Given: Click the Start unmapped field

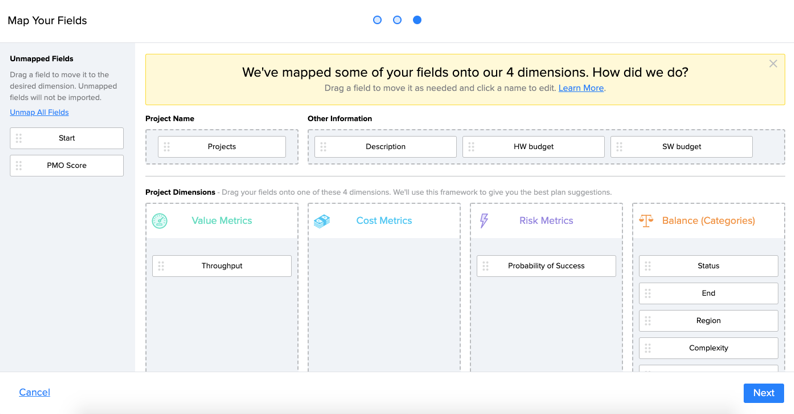Looking at the screenshot, I should [67, 138].
